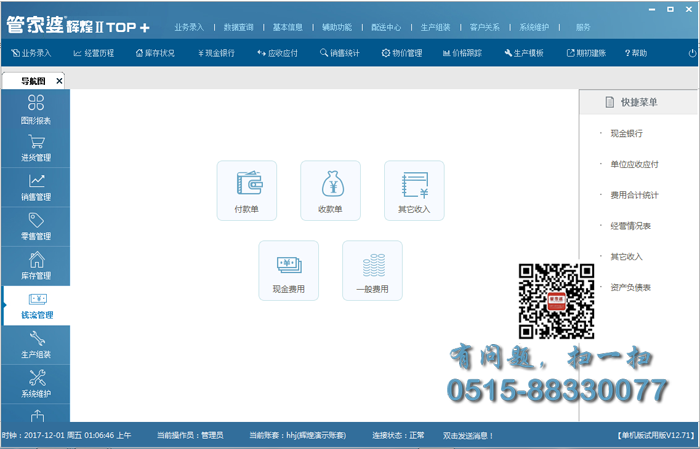Open the 付款单 wallet tile
This screenshot has height=449, width=700.
pyautogui.click(x=246, y=191)
